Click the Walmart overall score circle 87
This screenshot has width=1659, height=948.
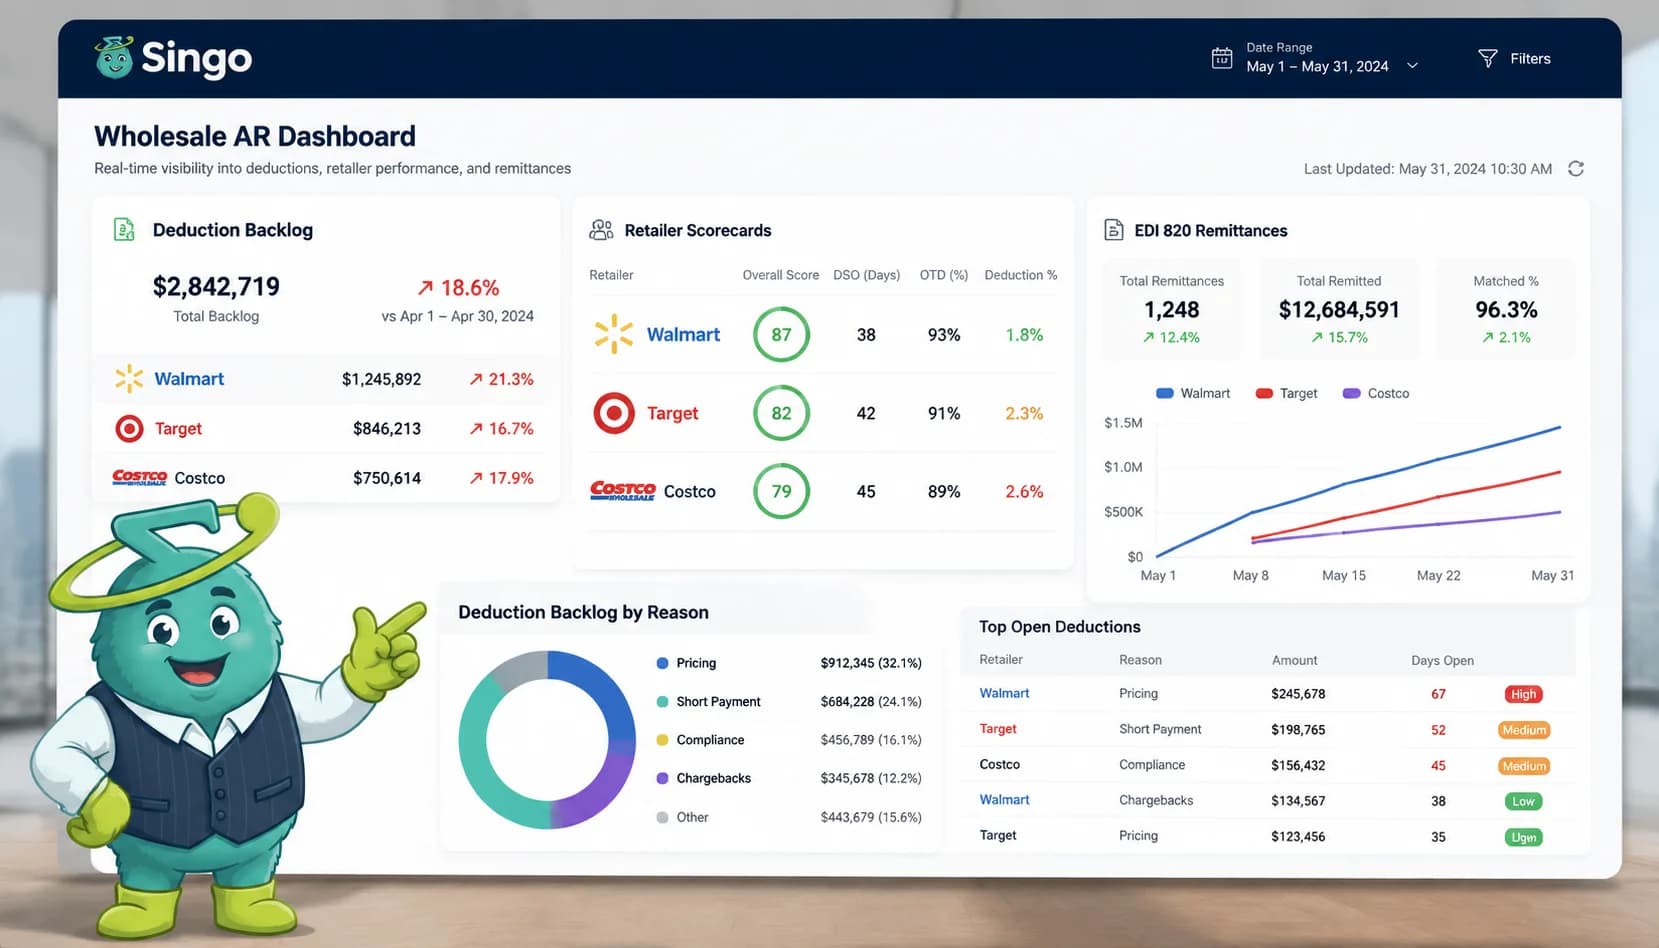(781, 335)
